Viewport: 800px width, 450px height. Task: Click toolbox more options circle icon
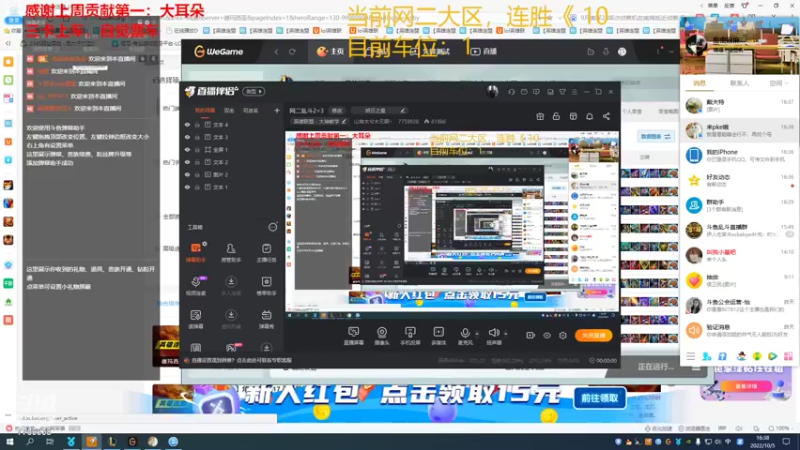click(273, 227)
